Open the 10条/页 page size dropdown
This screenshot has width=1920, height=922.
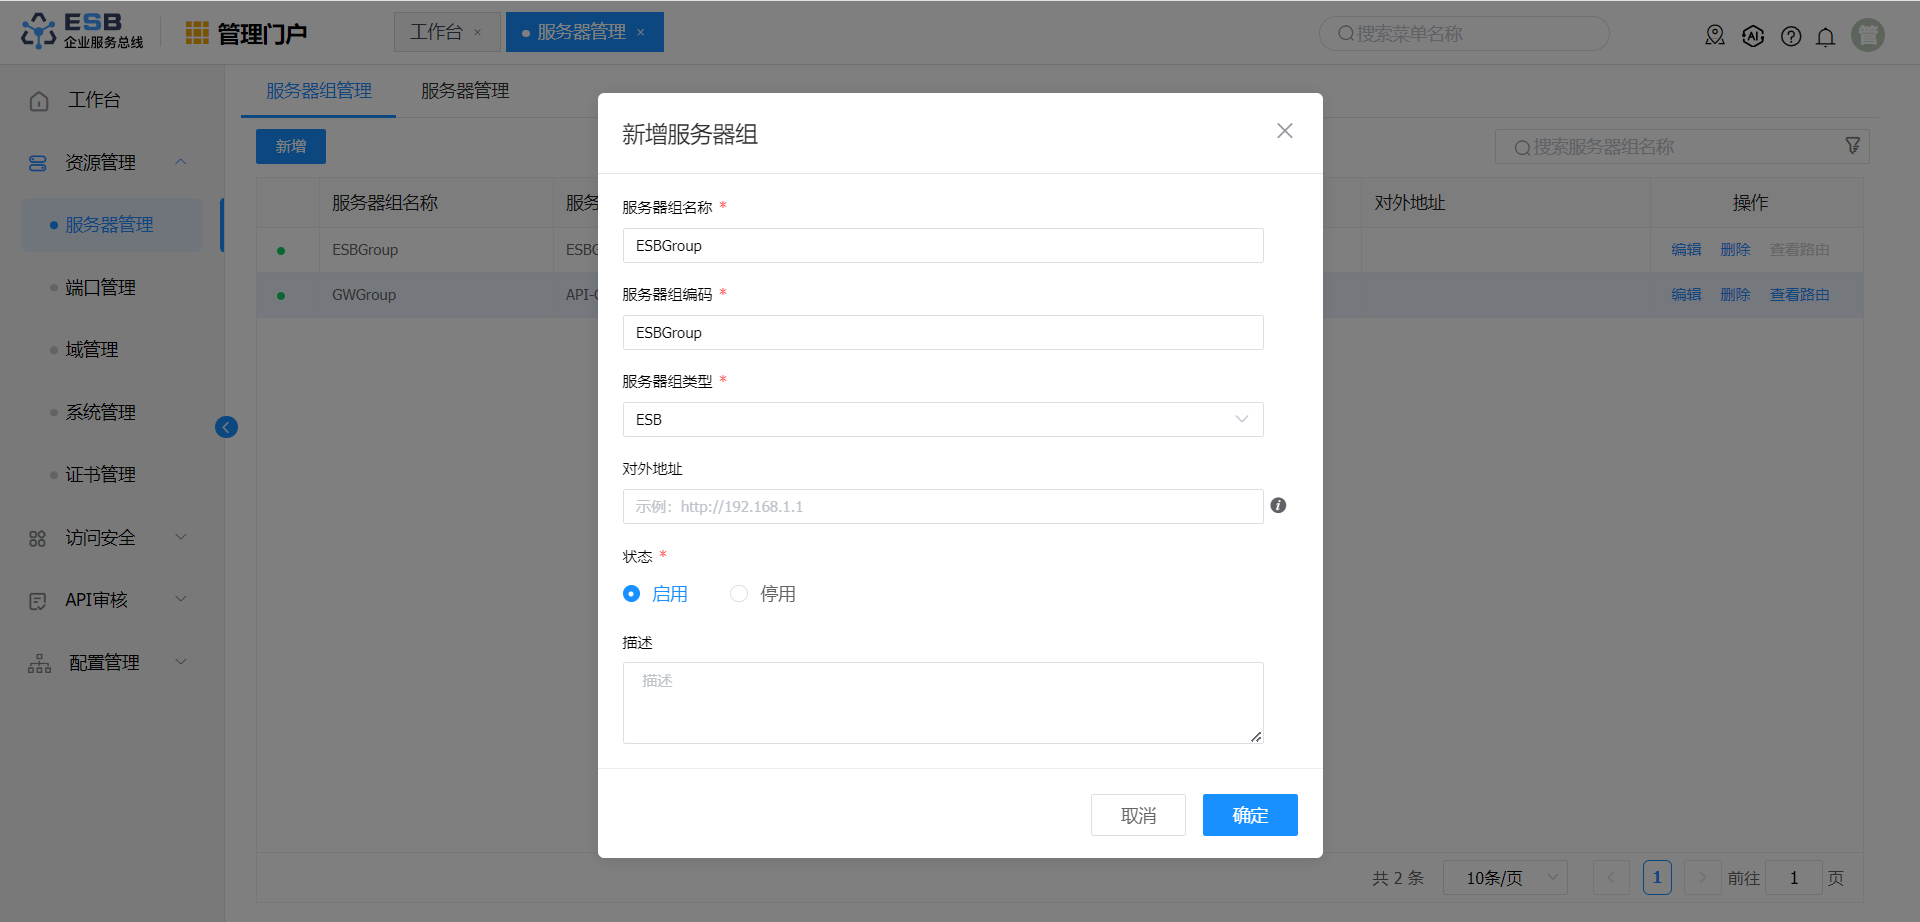click(x=1510, y=878)
